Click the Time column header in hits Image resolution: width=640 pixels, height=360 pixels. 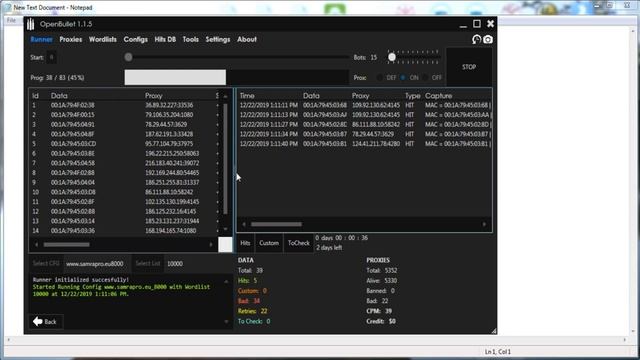[247, 96]
